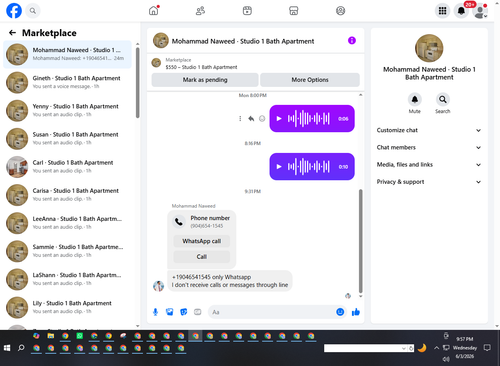Open Yenny - Studio 1 Bath Apartment chat

point(67,110)
